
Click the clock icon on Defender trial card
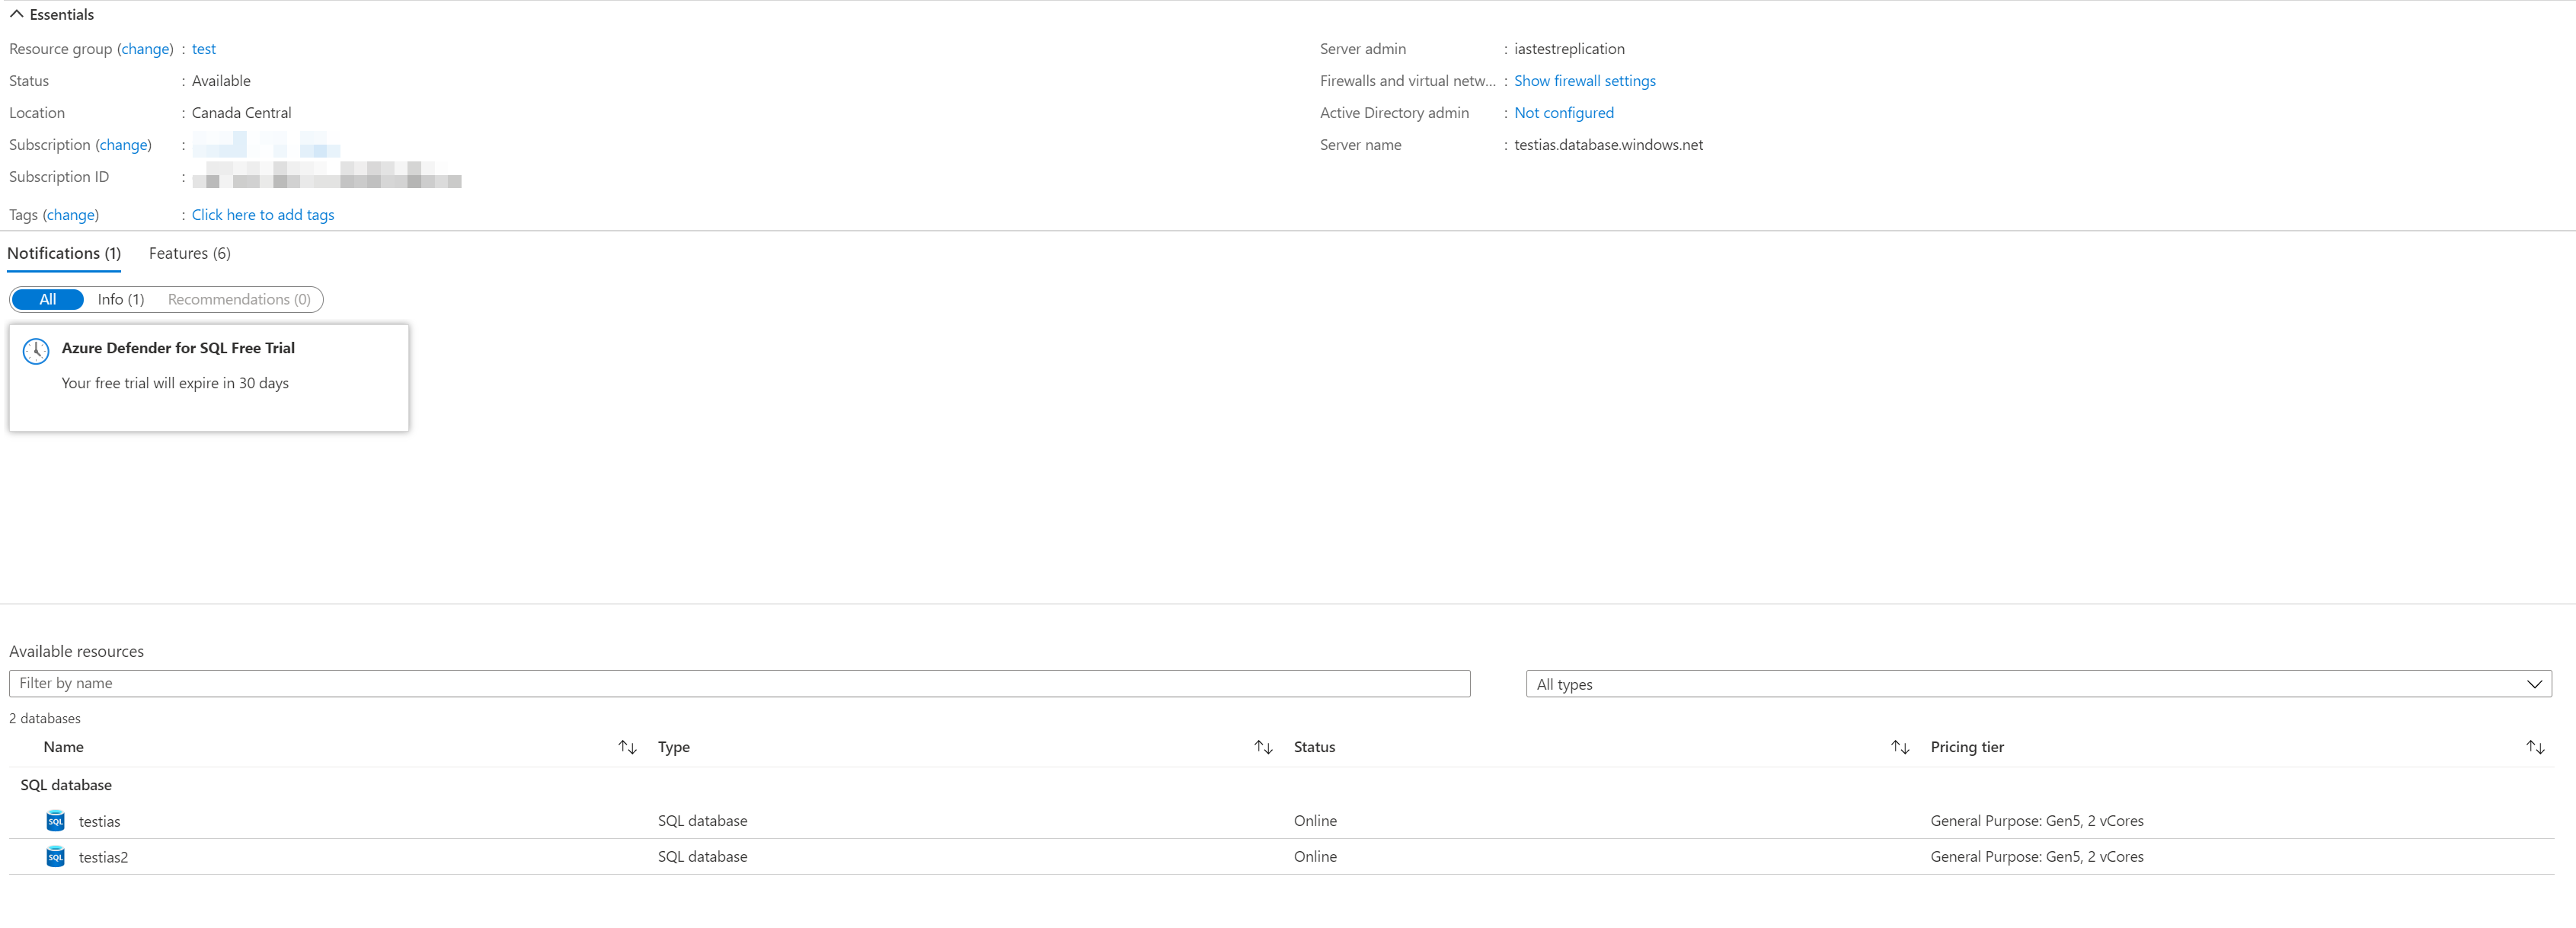36,351
